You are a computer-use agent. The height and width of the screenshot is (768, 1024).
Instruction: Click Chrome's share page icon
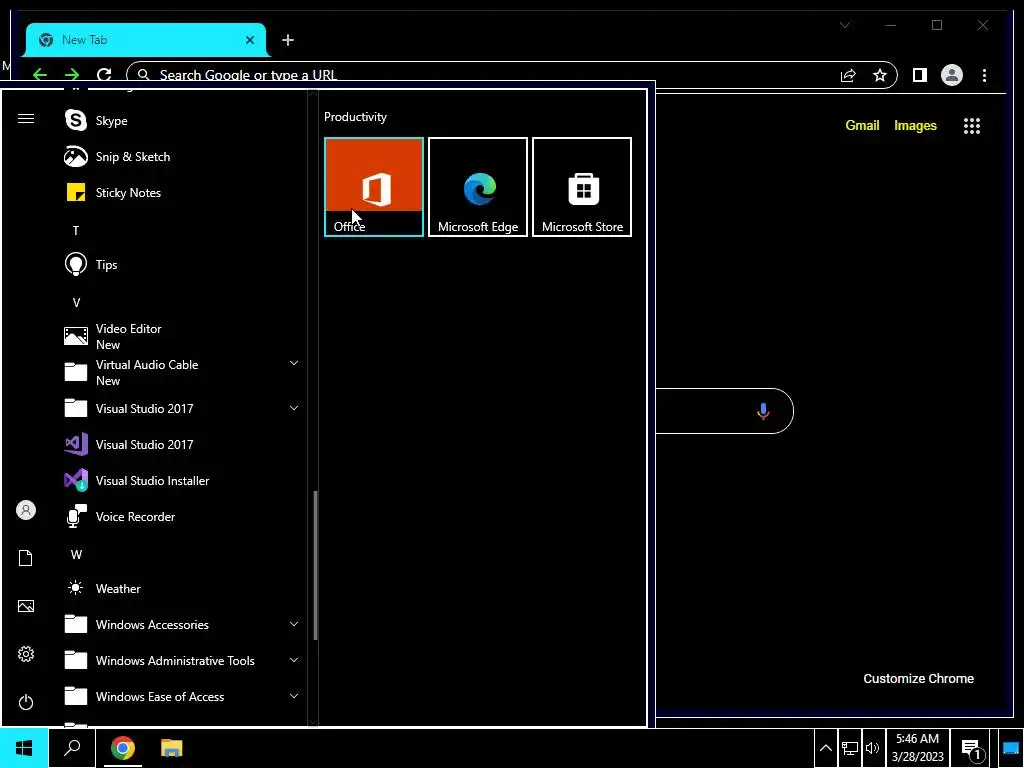tap(848, 75)
